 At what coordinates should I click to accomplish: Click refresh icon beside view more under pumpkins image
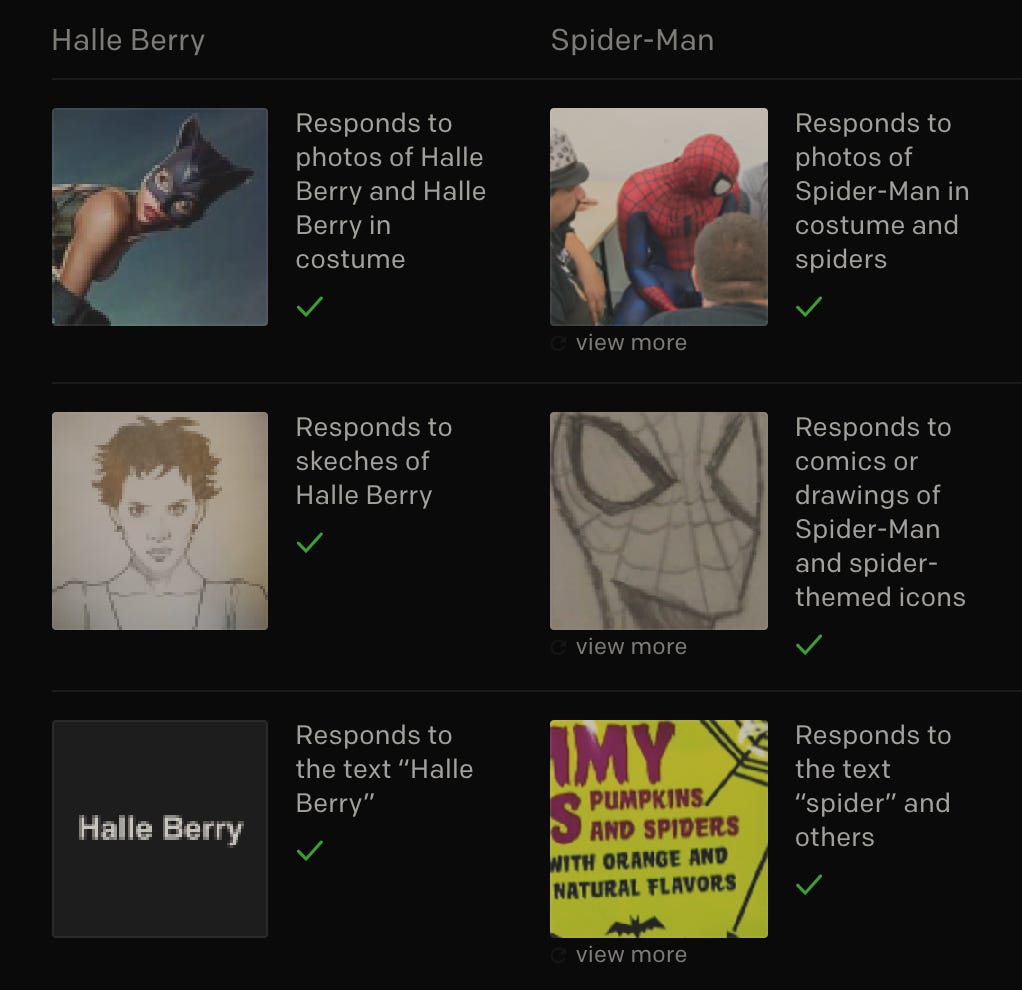[558, 955]
